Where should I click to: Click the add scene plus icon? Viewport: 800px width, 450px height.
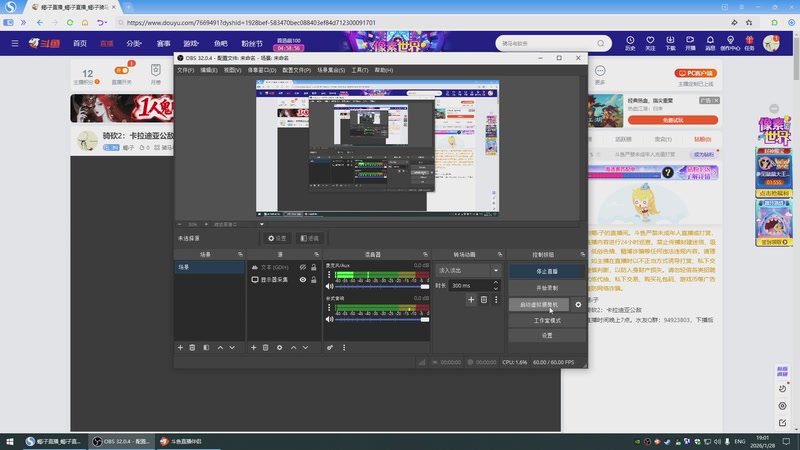(180, 347)
